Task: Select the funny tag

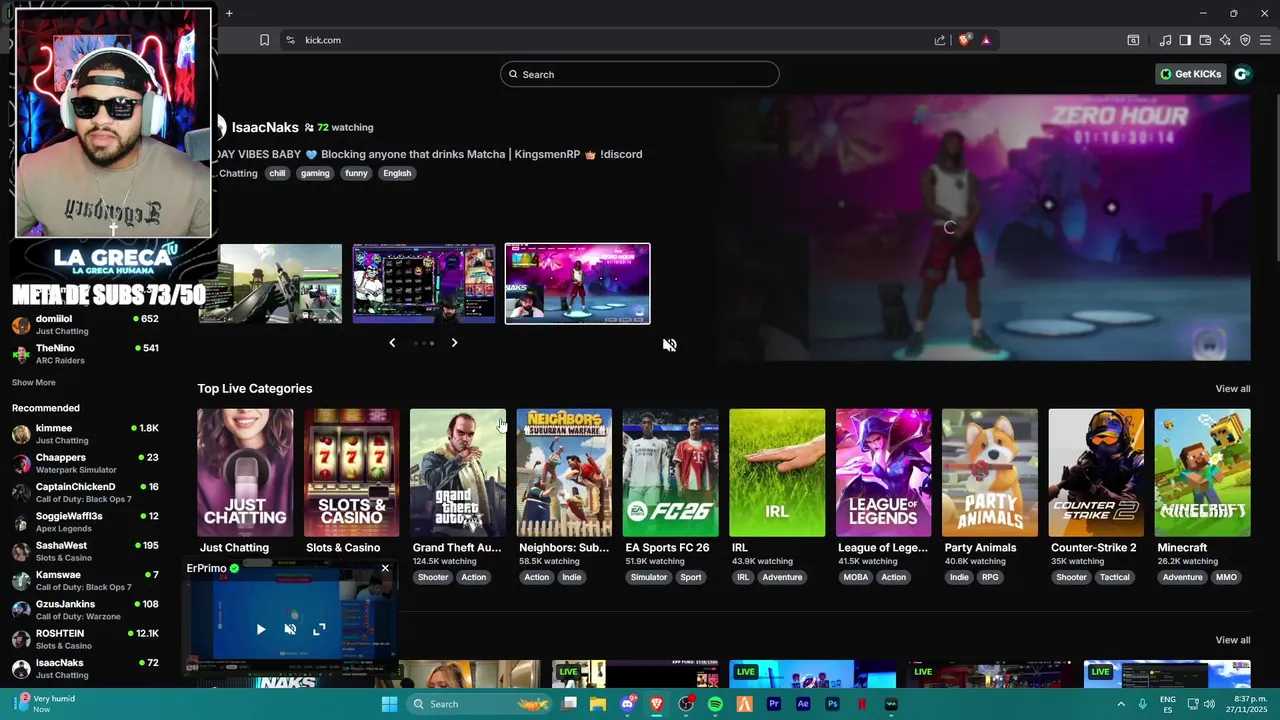Action: tap(356, 173)
